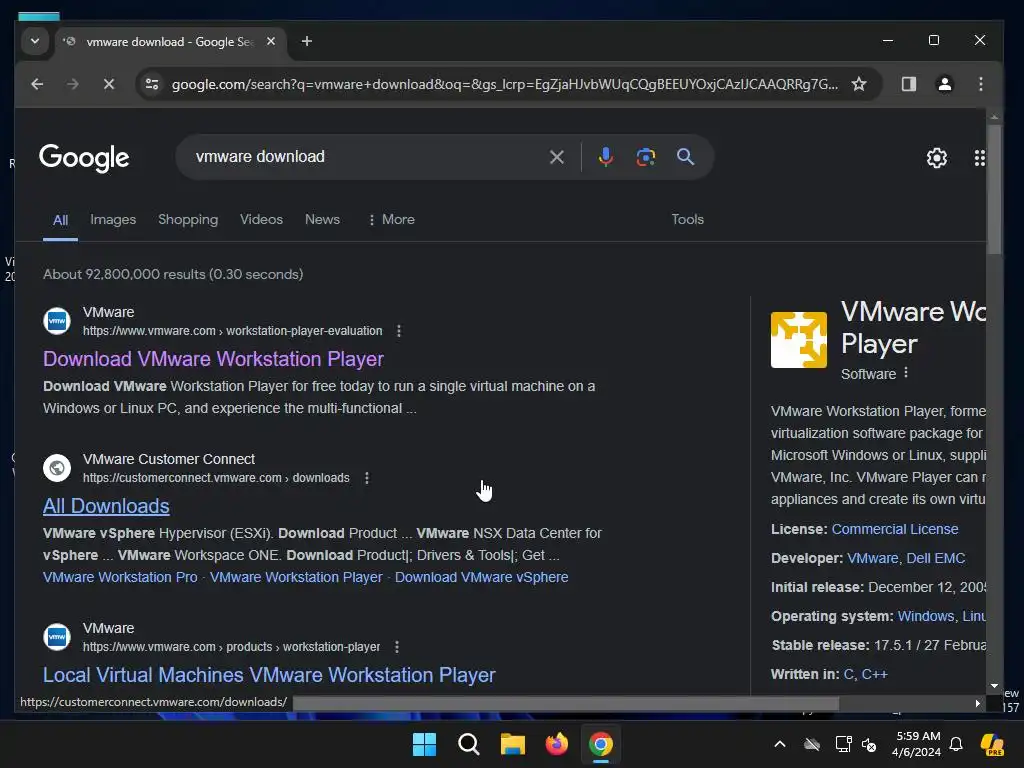The image size is (1024, 768).
Task: Click the Chrome icon on the taskbar
Action: click(x=601, y=744)
